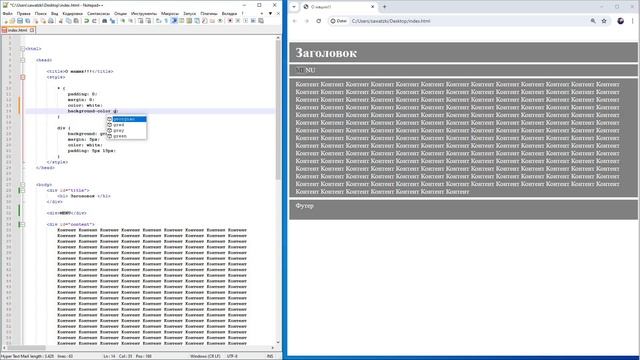Click the Paste toolbar icon

pos(76,21)
